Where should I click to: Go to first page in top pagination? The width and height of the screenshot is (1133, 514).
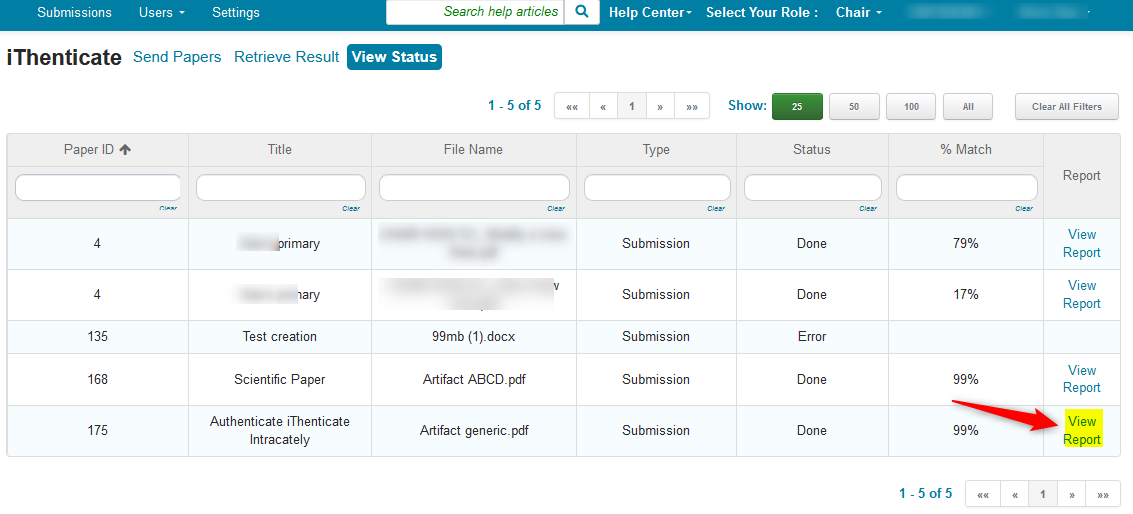click(x=571, y=107)
